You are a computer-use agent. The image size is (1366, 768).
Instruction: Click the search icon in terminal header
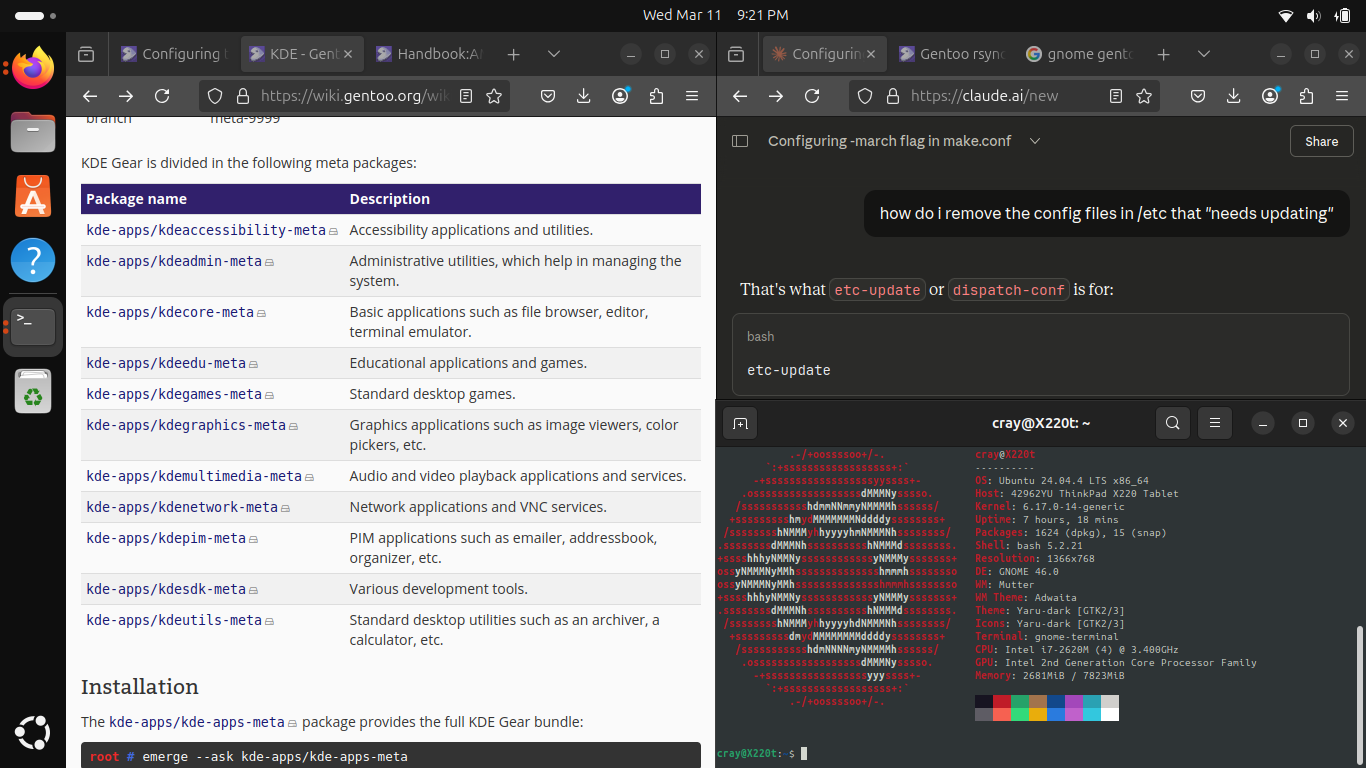coord(1172,423)
